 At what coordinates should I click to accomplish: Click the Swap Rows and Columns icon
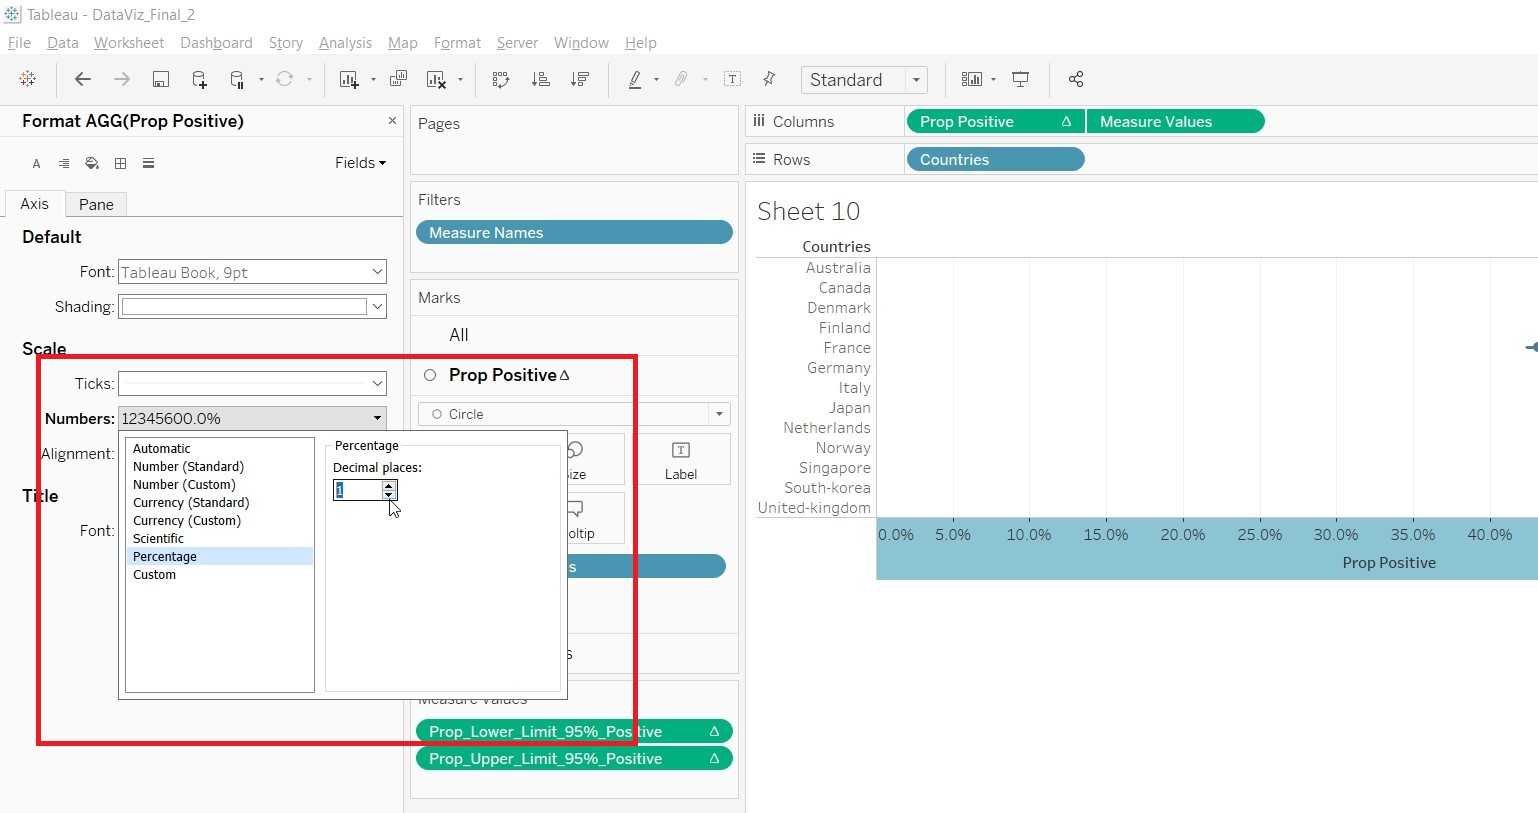coord(501,80)
